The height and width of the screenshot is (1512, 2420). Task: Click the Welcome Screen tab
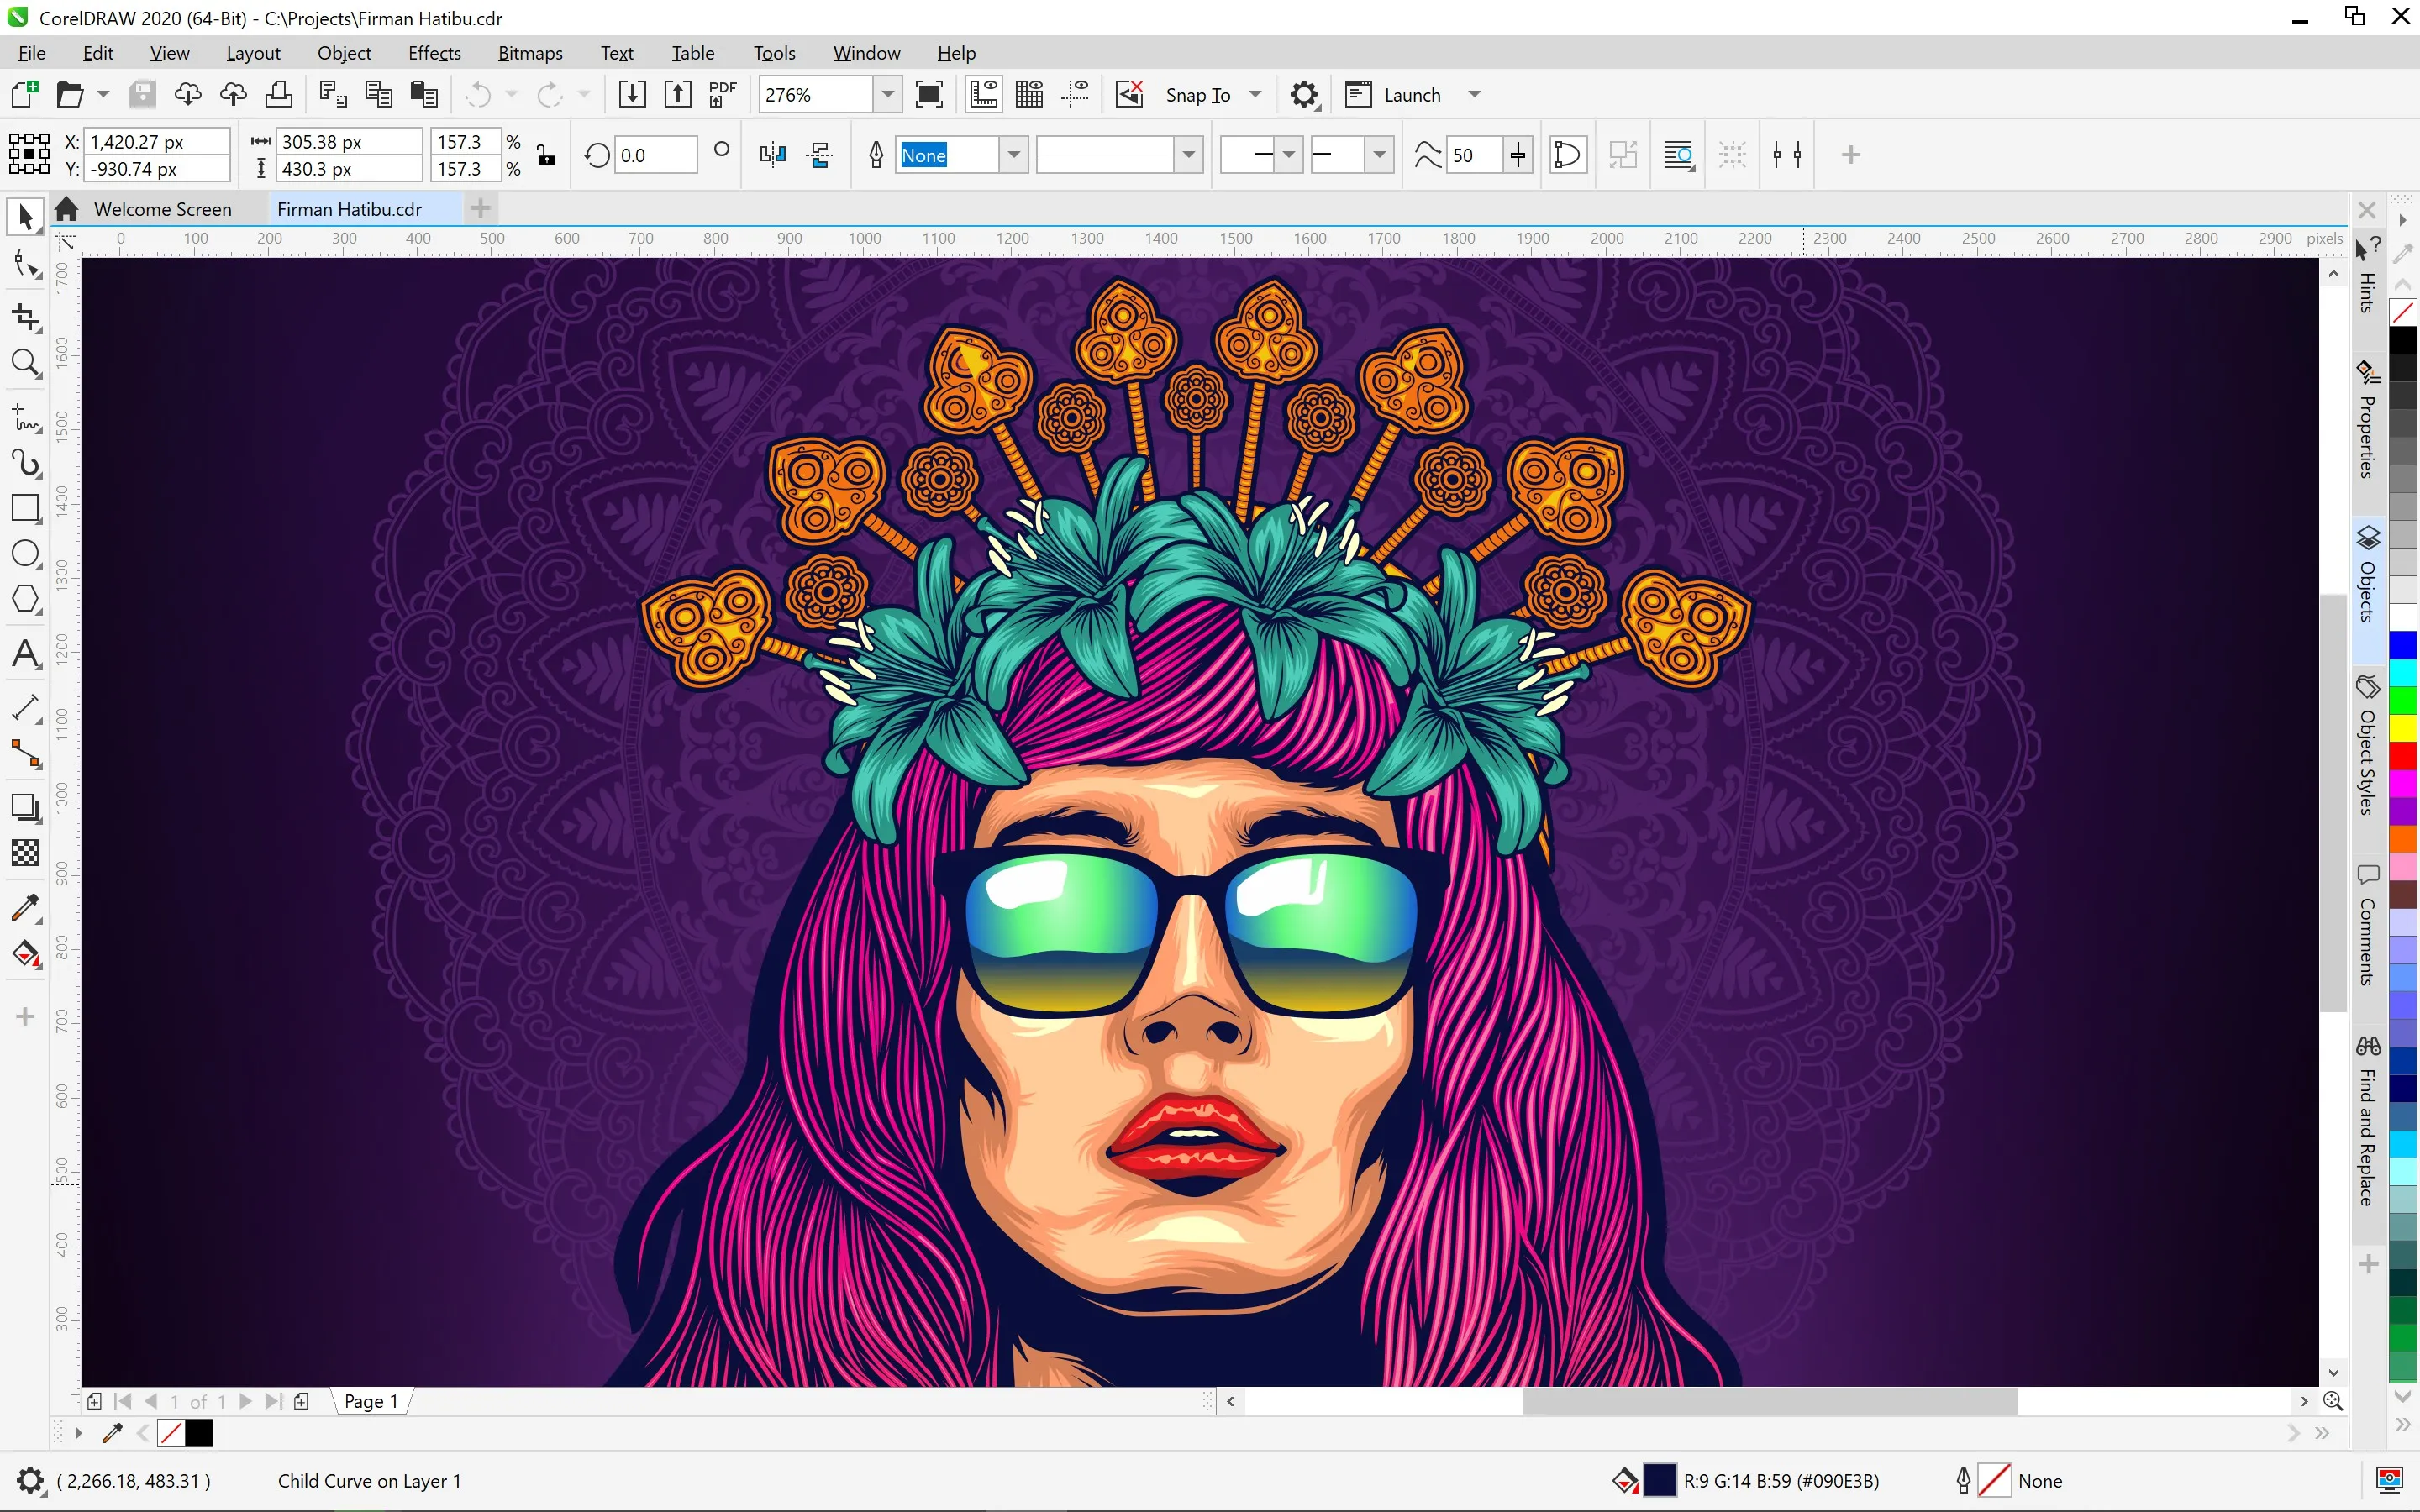pyautogui.click(x=164, y=209)
